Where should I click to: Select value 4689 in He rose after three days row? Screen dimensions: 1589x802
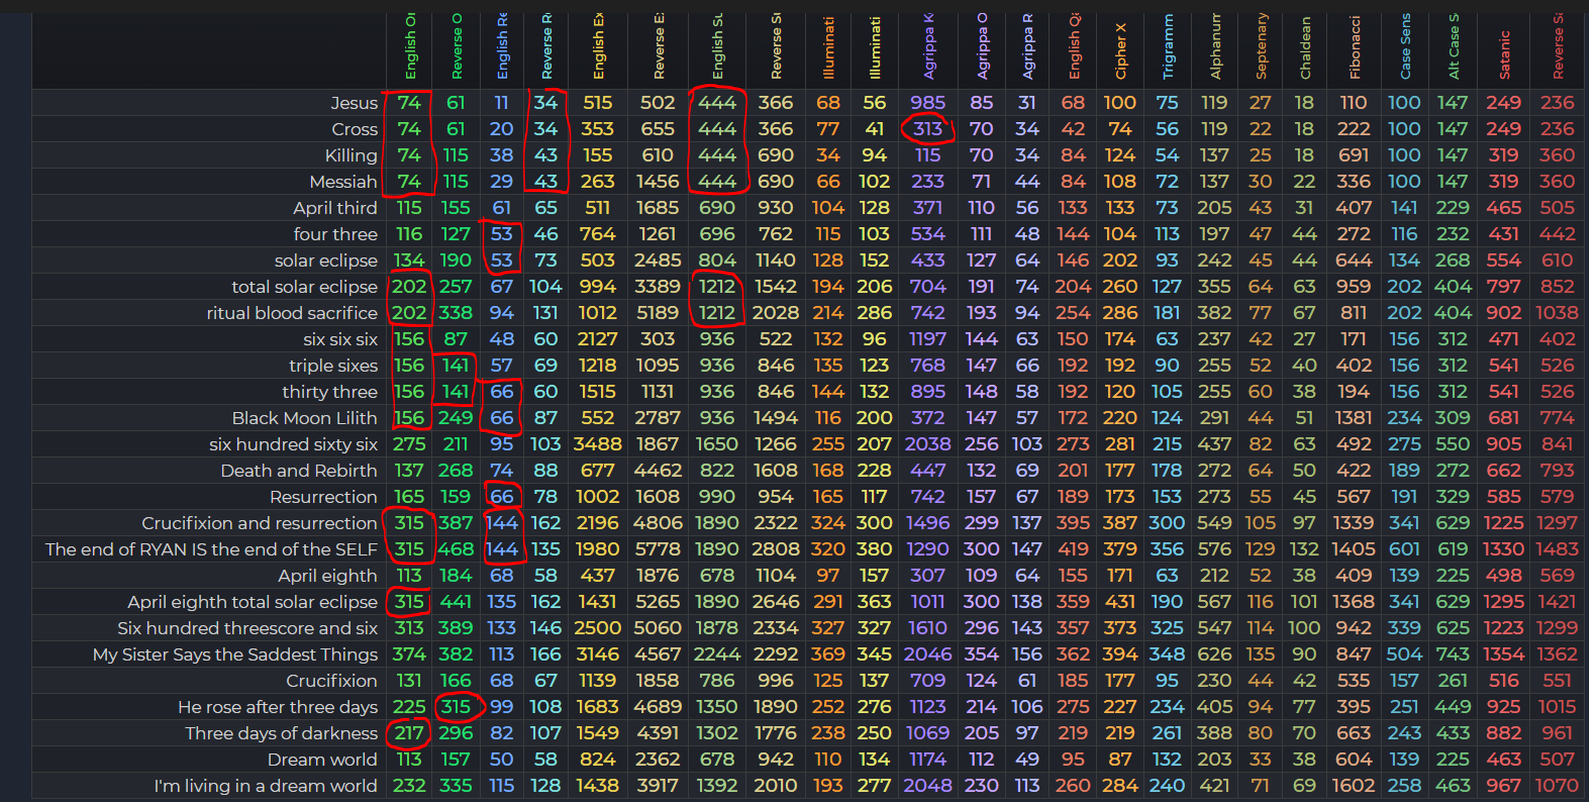[x=658, y=707]
